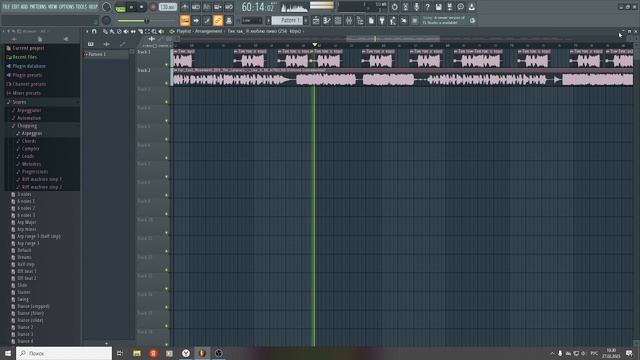Open the EDIT menu
Image resolution: width=640 pixels, height=360 pixels.
[x=15, y=7]
